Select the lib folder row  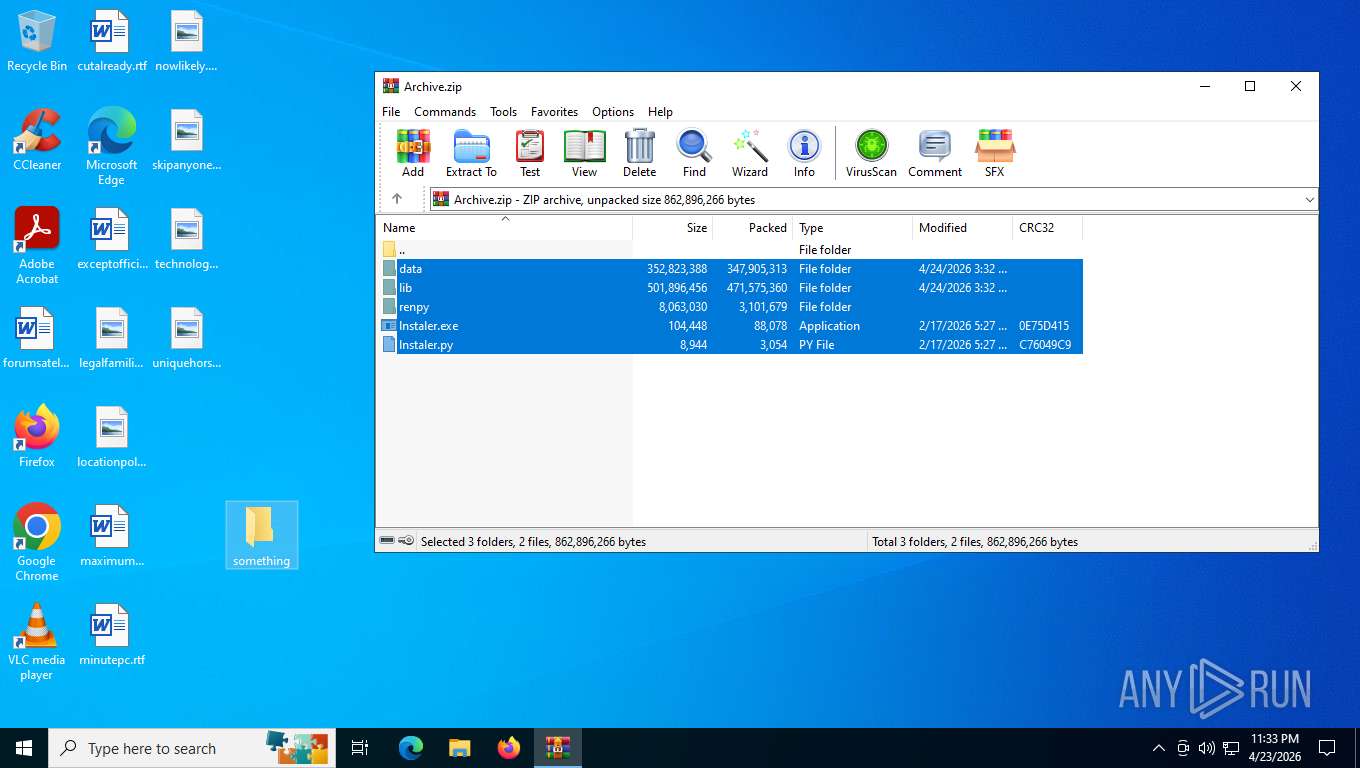pos(730,288)
